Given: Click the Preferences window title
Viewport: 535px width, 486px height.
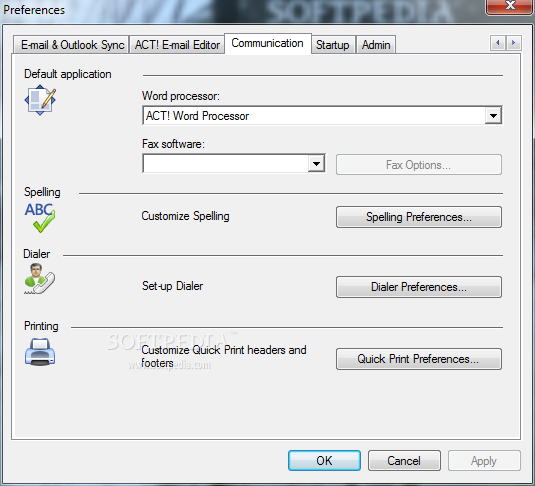Looking at the screenshot, I should (34, 10).
